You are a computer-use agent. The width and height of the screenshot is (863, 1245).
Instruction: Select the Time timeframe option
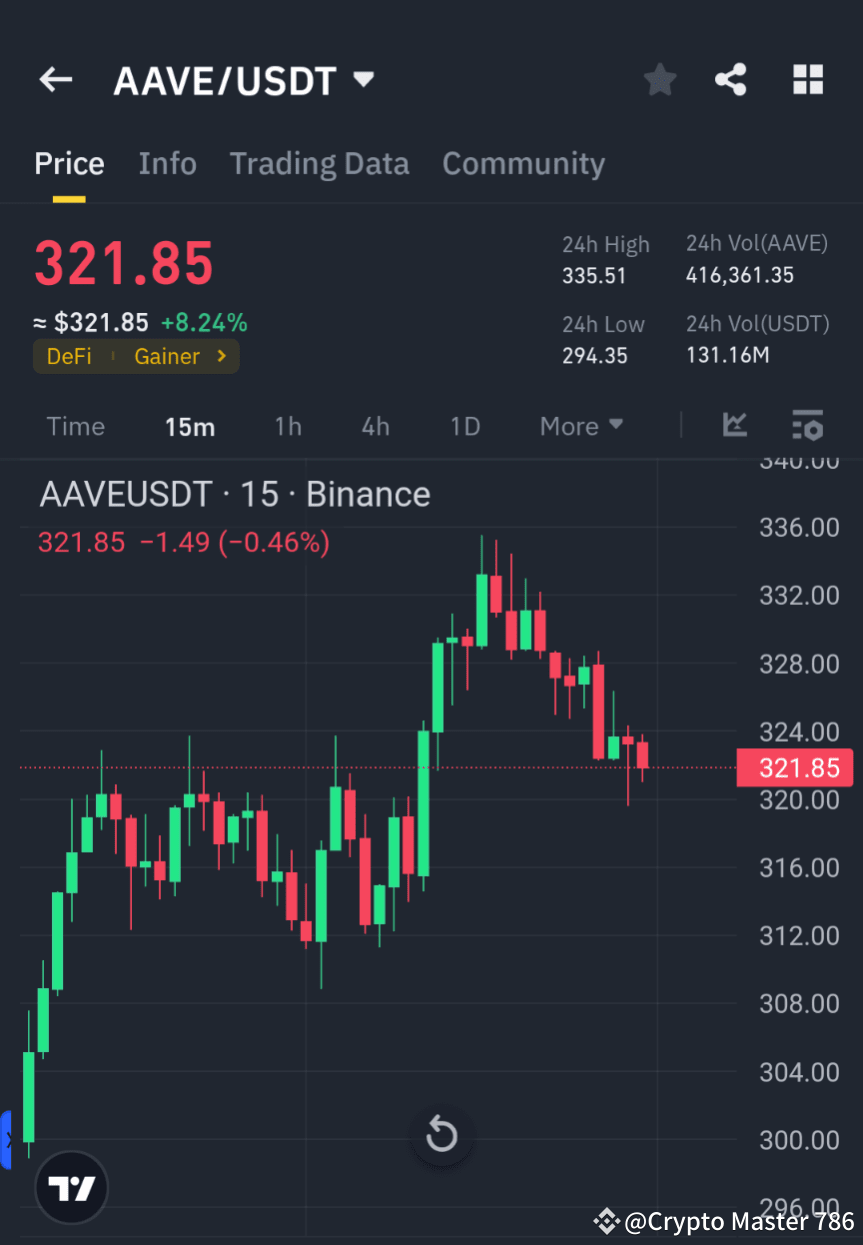[76, 425]
